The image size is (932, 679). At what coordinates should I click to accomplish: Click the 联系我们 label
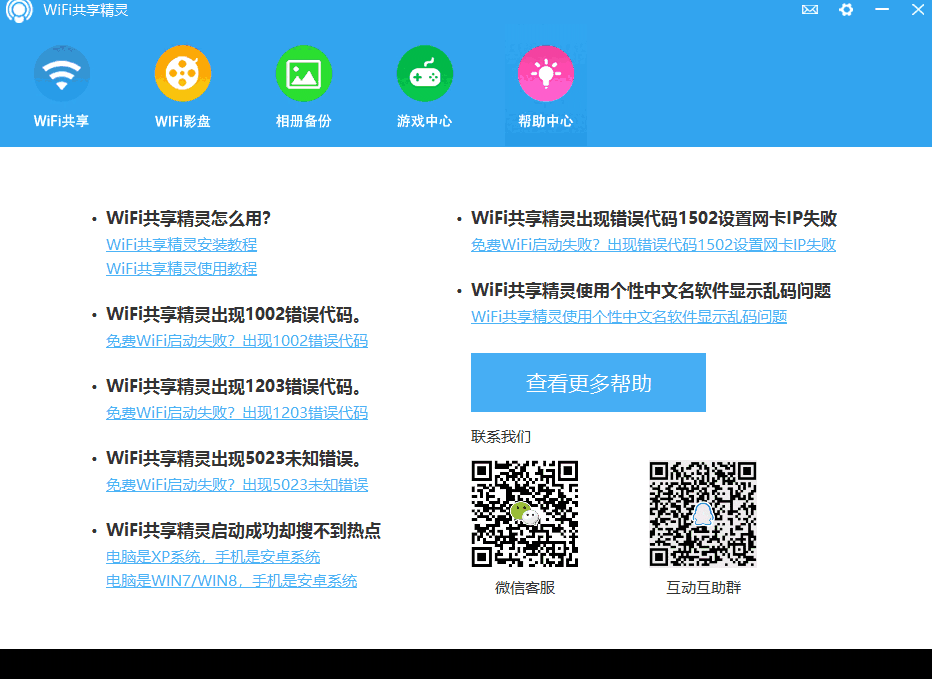click(x=500, y=436)
